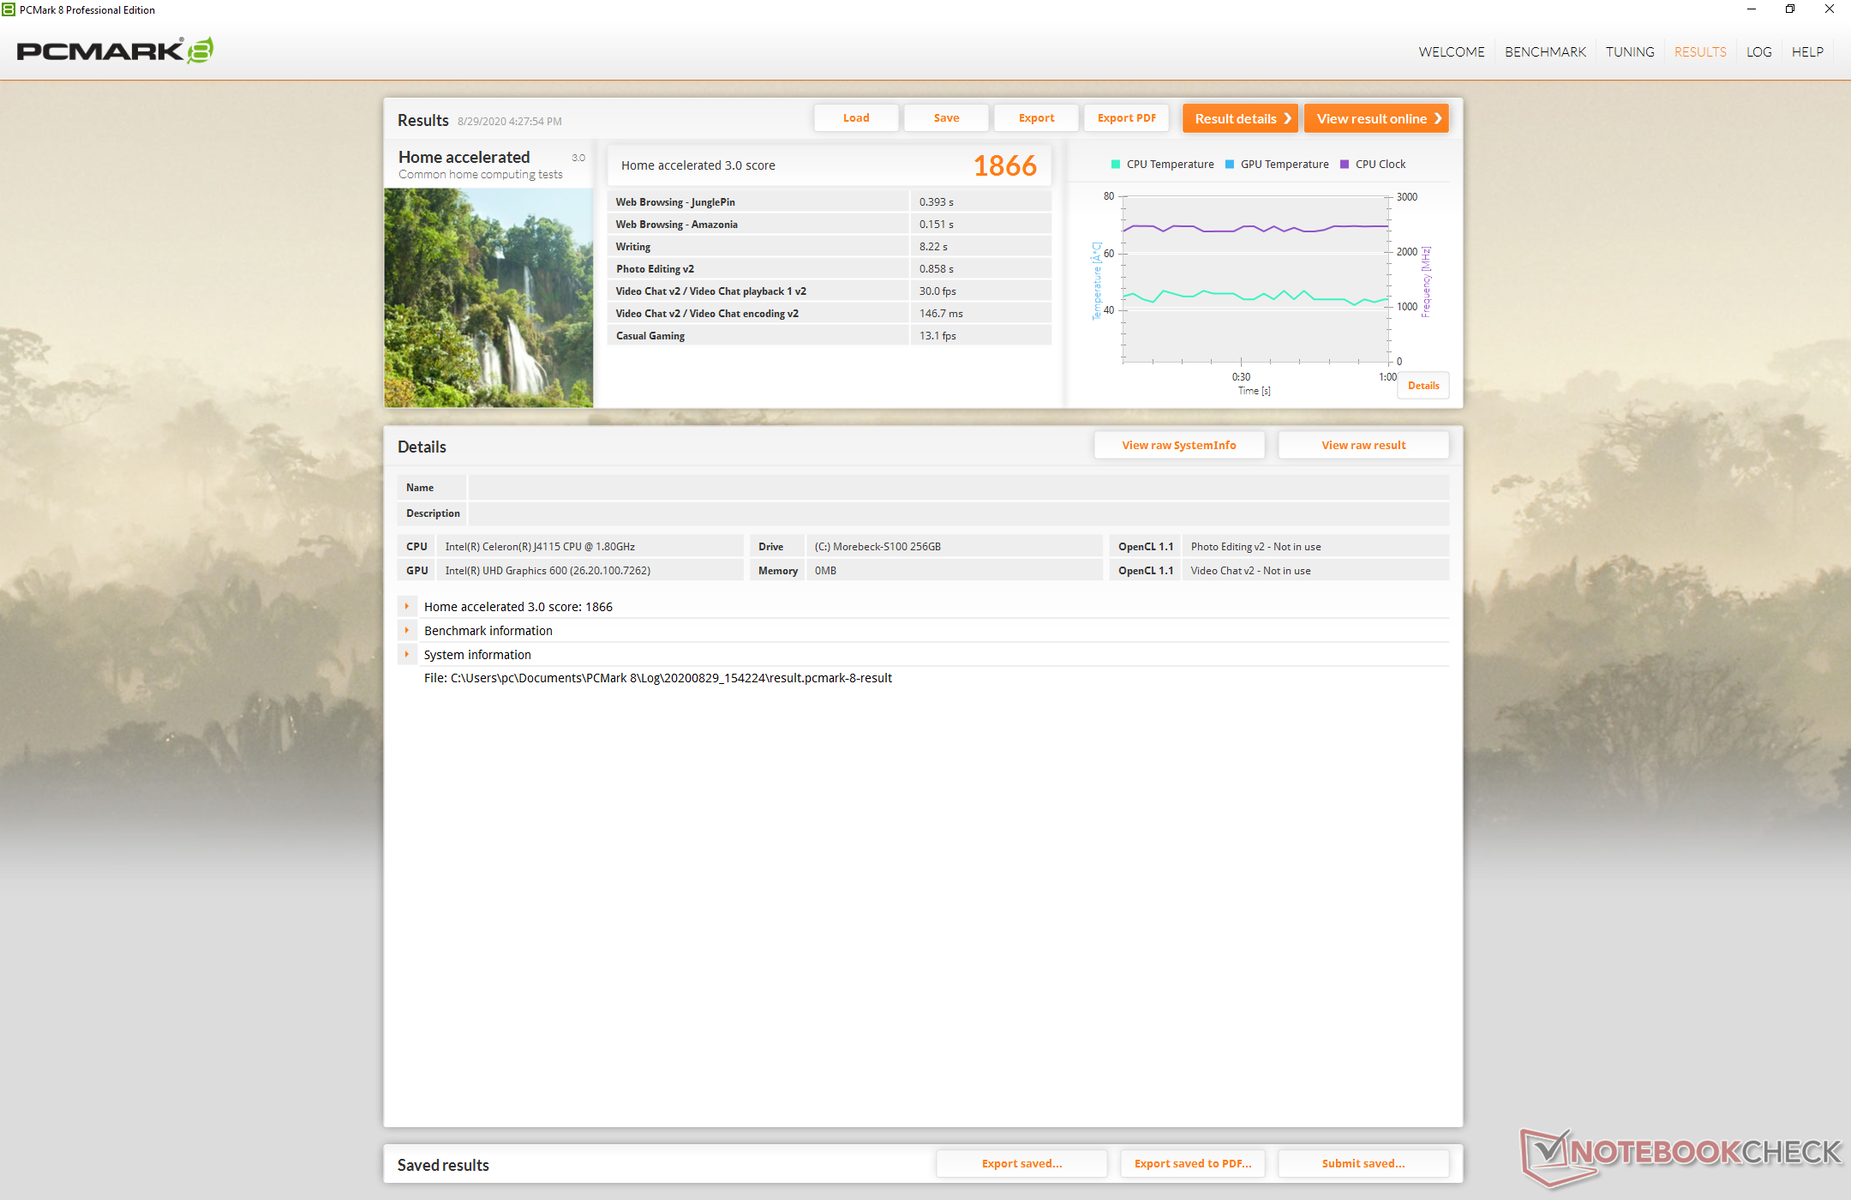The image size is (1851, 1200).
Task: Expand the Home accelerated 3.0 score row
Action: click(x=407, y=606)
